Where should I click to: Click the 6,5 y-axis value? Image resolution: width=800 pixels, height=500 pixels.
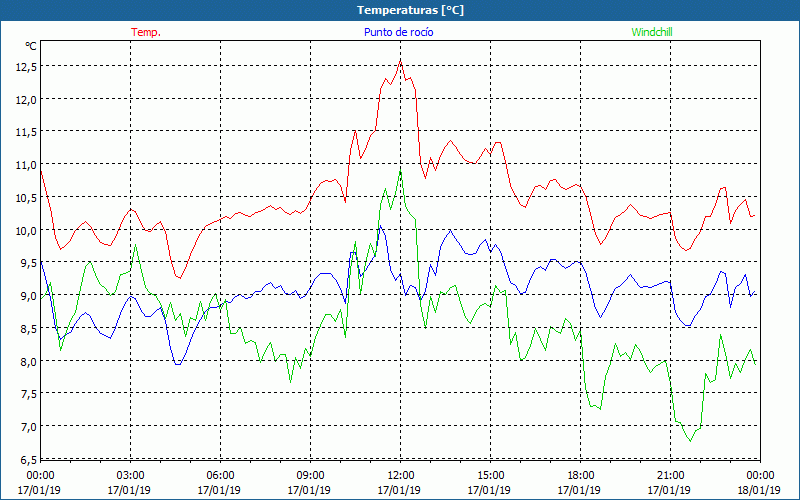tap(29, 460)
